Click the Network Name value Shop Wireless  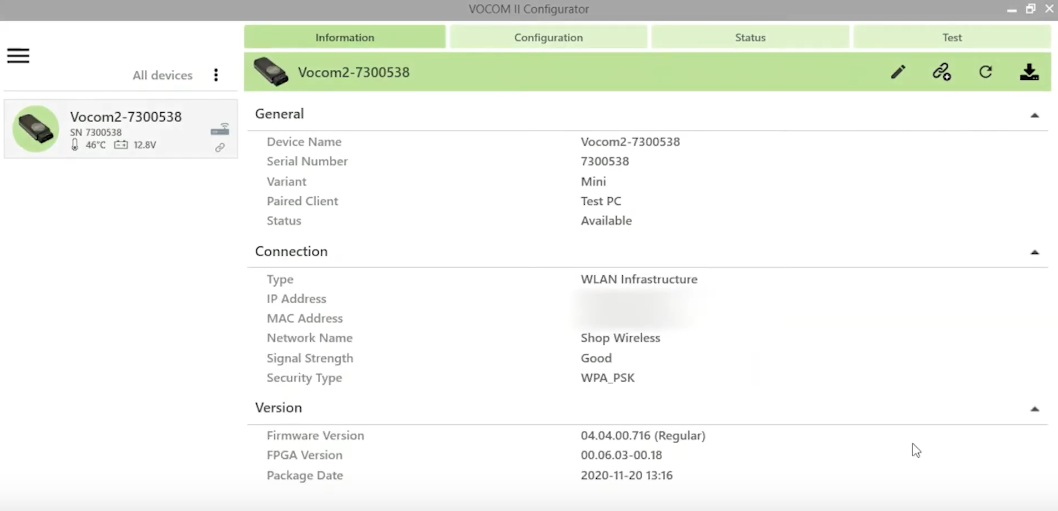click(621, 338)
